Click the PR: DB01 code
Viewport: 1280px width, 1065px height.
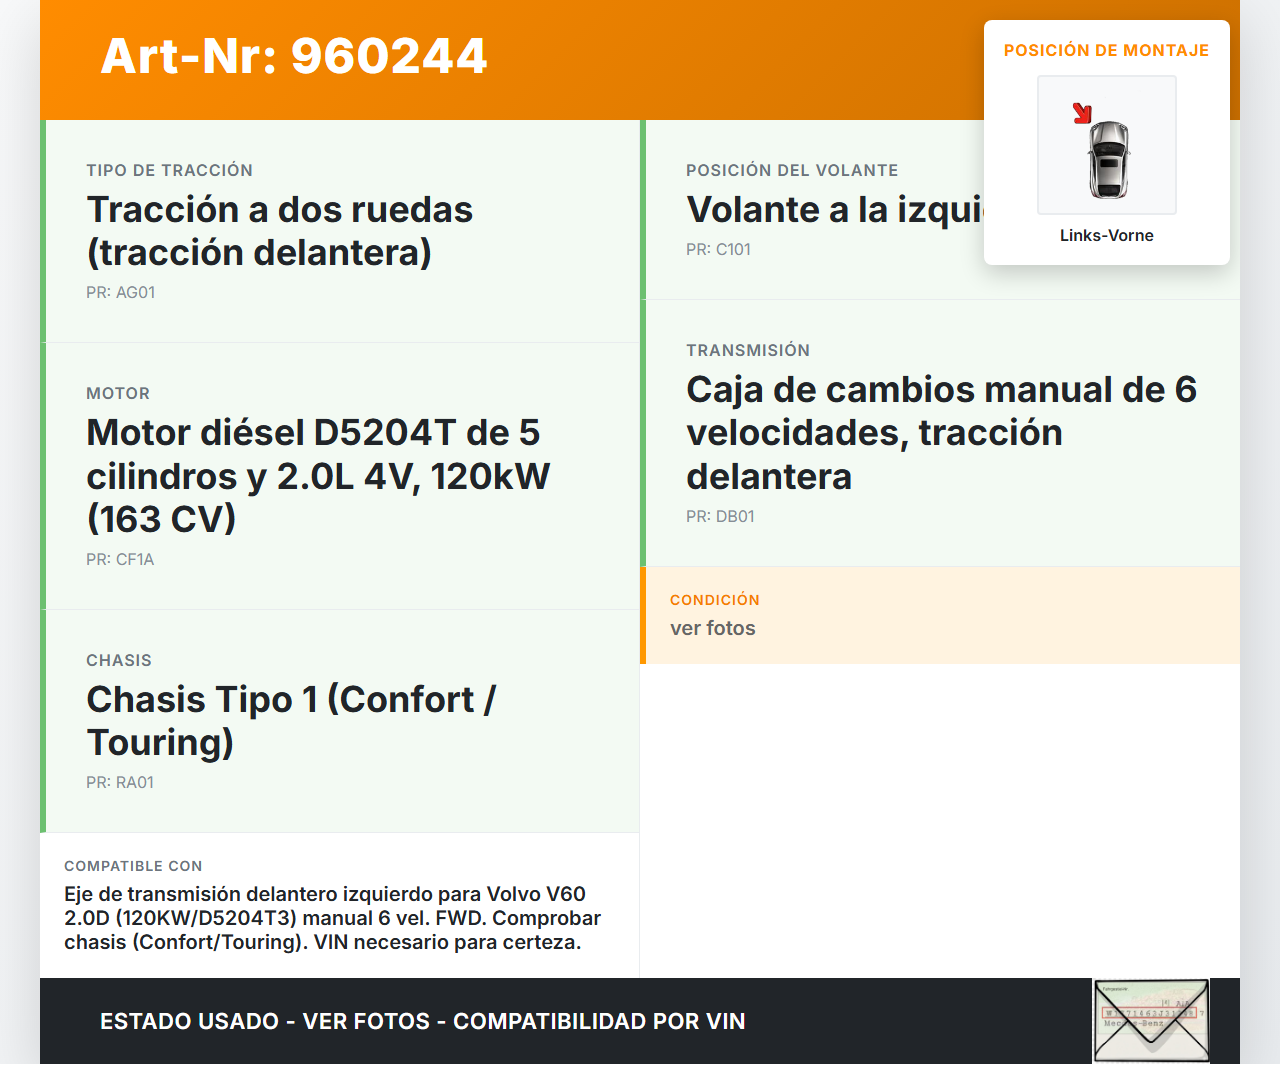coord(720,516)
